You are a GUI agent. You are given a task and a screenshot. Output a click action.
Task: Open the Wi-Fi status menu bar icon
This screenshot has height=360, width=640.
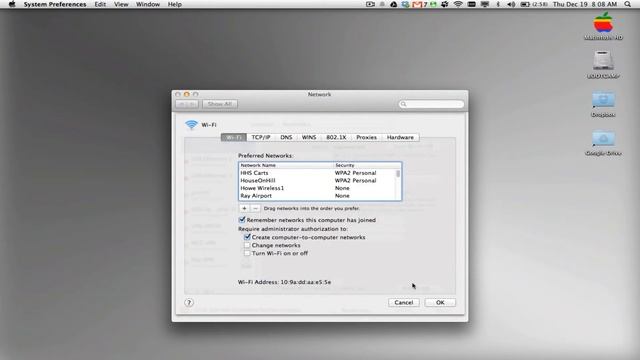pos(458,4)
